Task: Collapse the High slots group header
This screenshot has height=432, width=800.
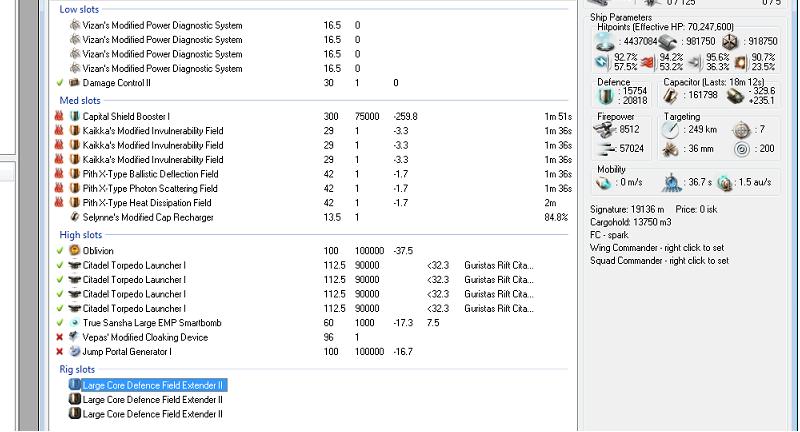Action: coord(80,235)
